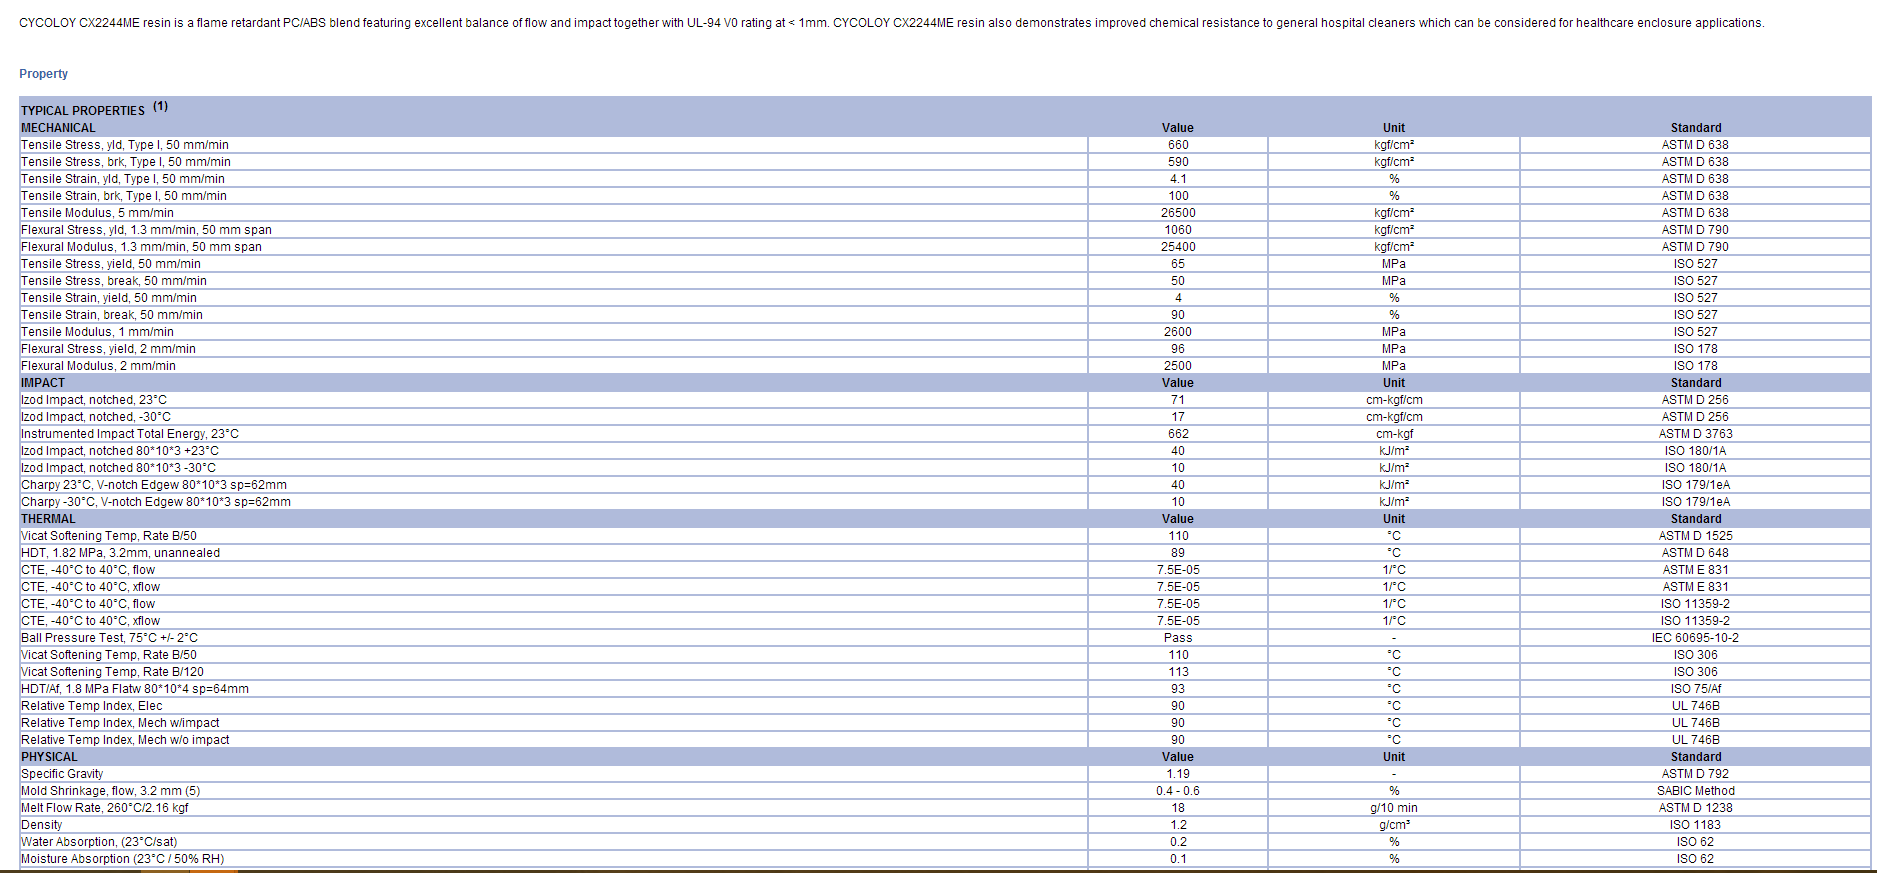Click the value 662 cell
This screenshot has height=873, width=1877.
pos(1178,434)
